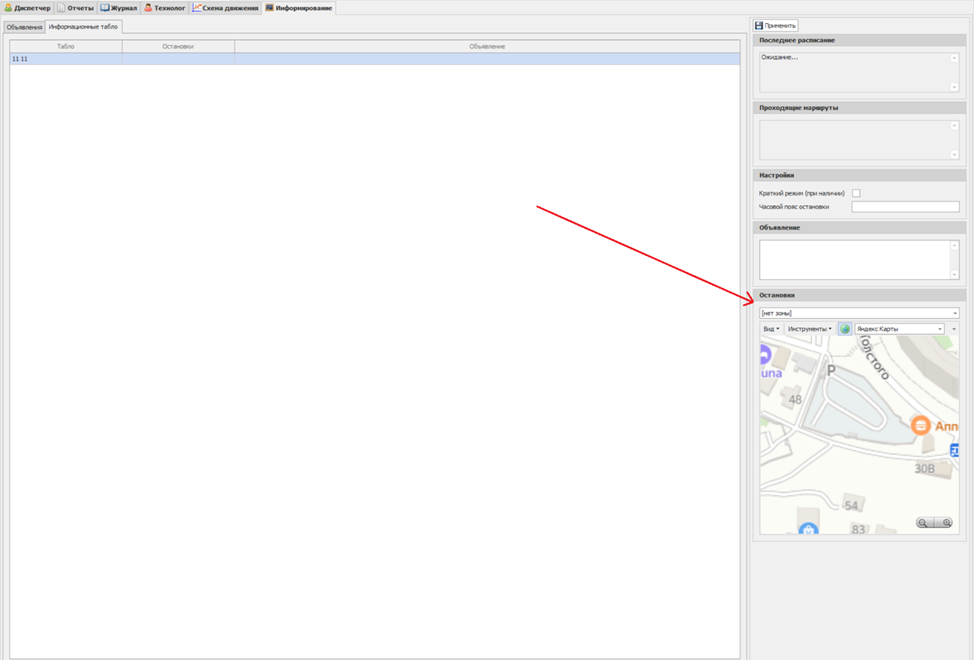Switch to the Объявления sub-tab
This screenshot has width=974, height=660.
point(24,27)
